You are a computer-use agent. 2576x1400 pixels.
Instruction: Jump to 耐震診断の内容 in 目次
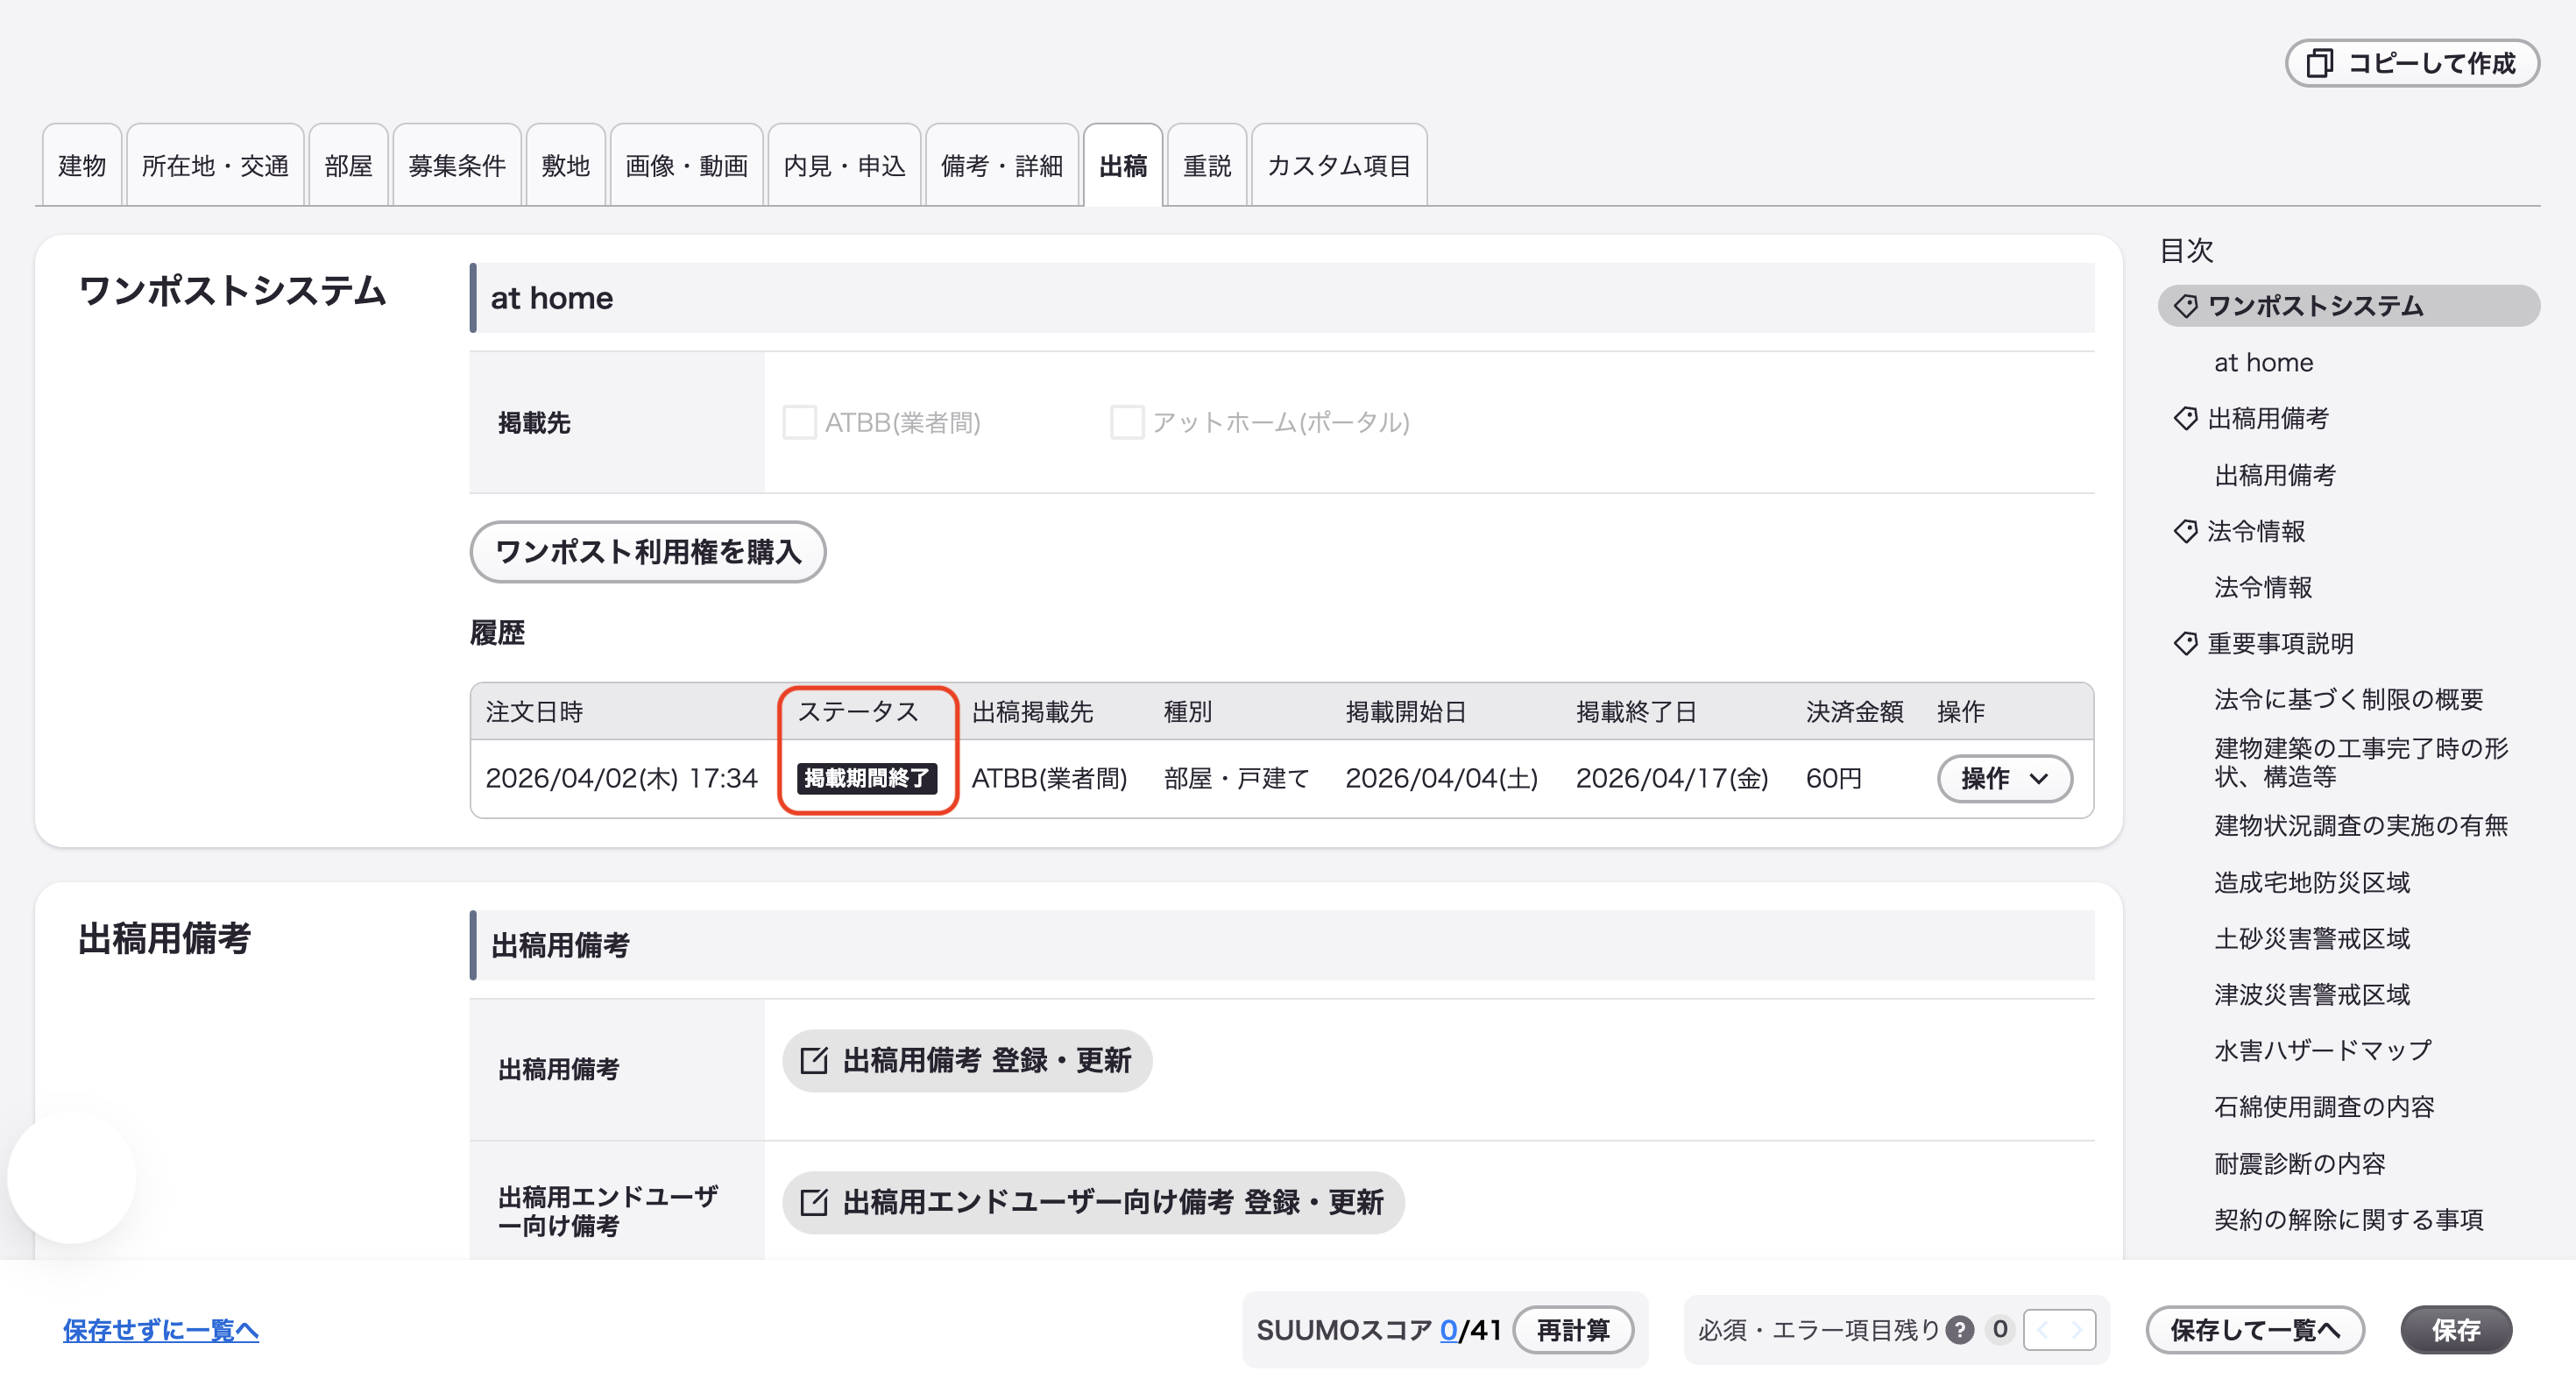click(2299, 1163)
